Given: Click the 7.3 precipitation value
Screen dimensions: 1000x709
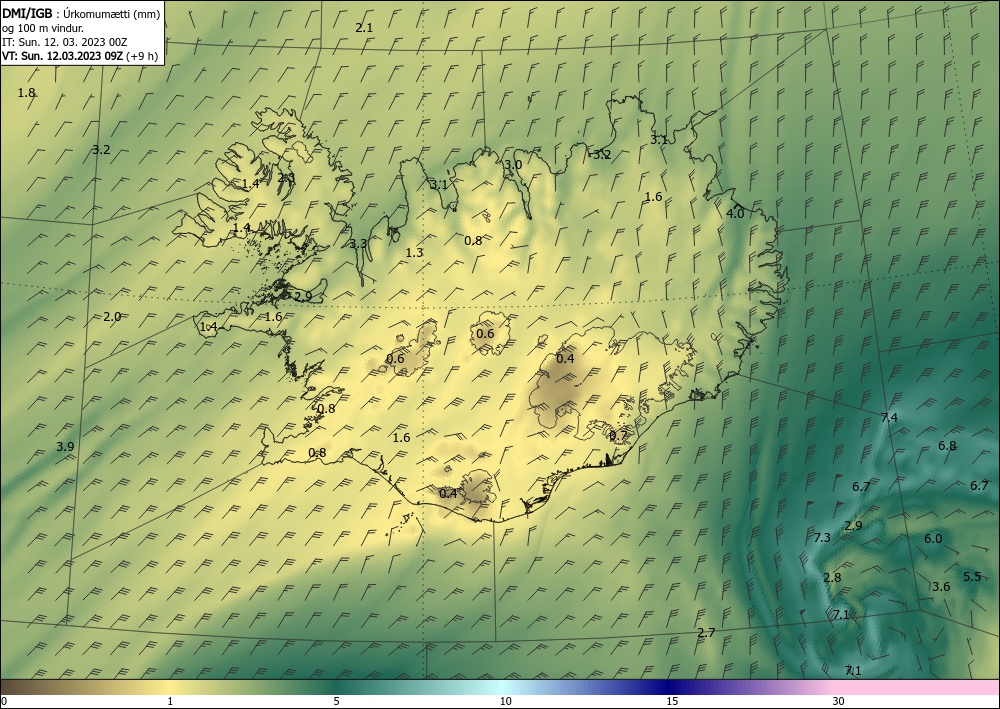Looking at the screenshot, I should click(823, 537).
